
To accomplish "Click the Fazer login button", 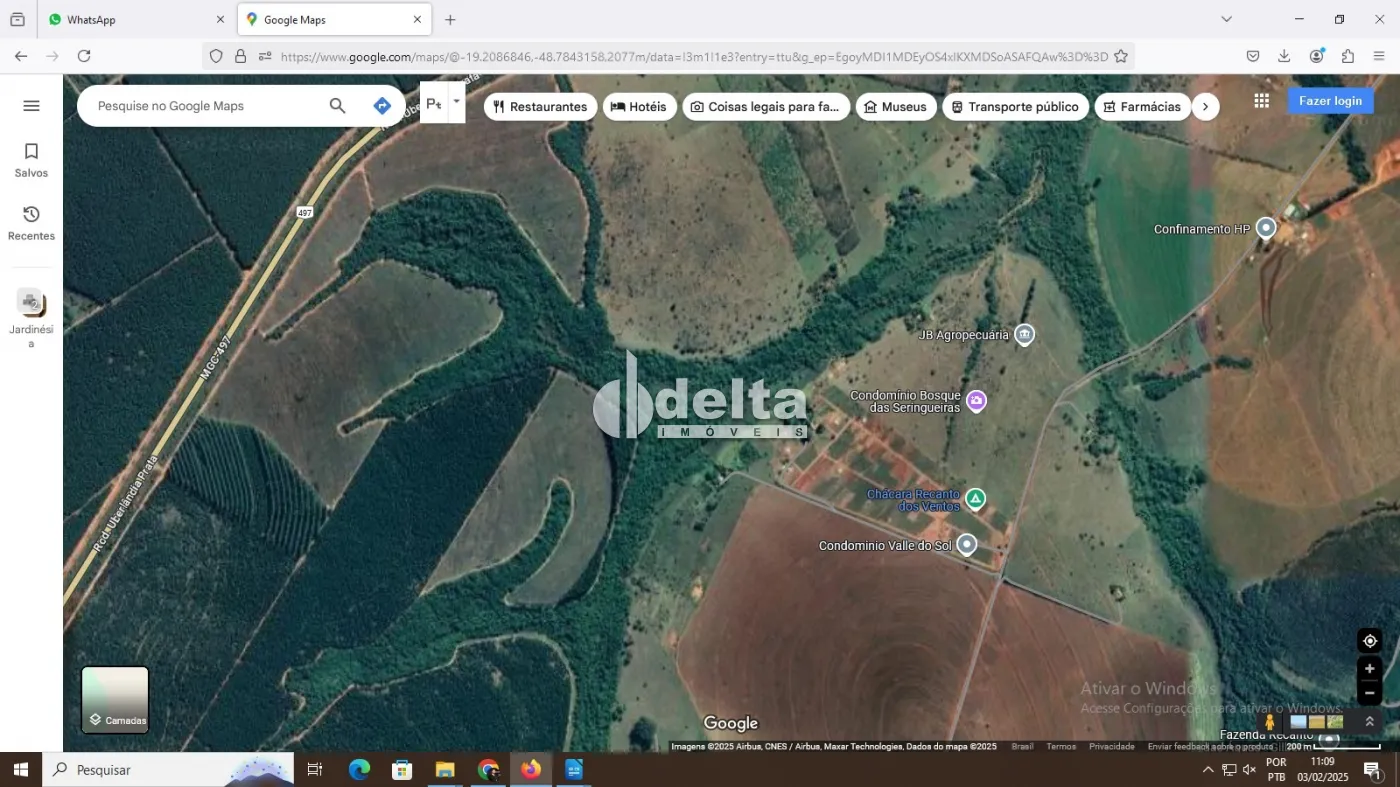I will [1329, 101].
